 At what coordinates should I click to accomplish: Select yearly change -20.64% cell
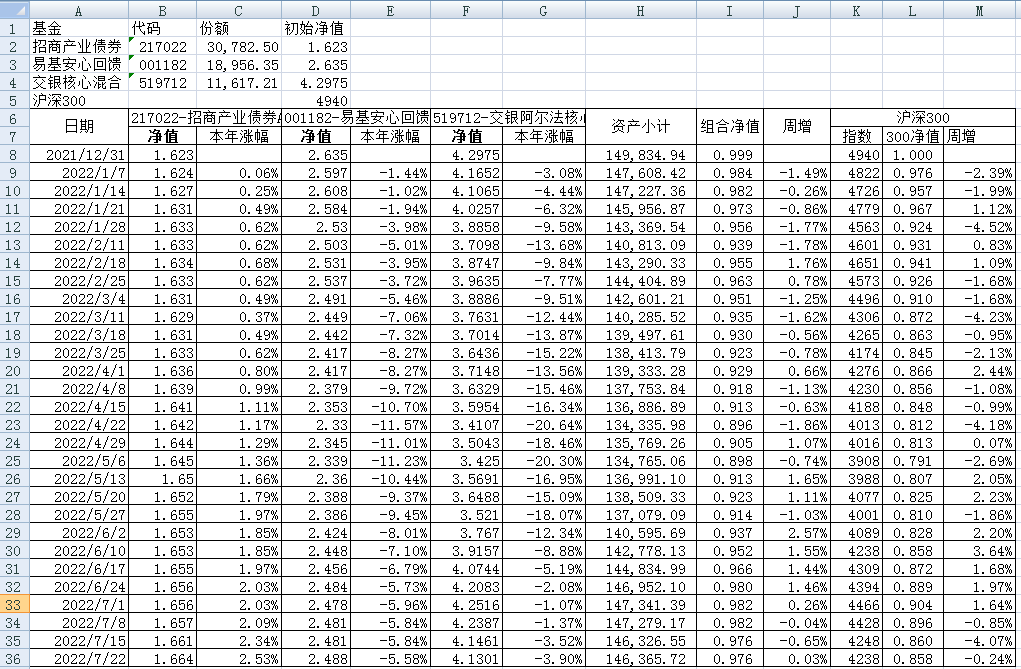[544, 425]
